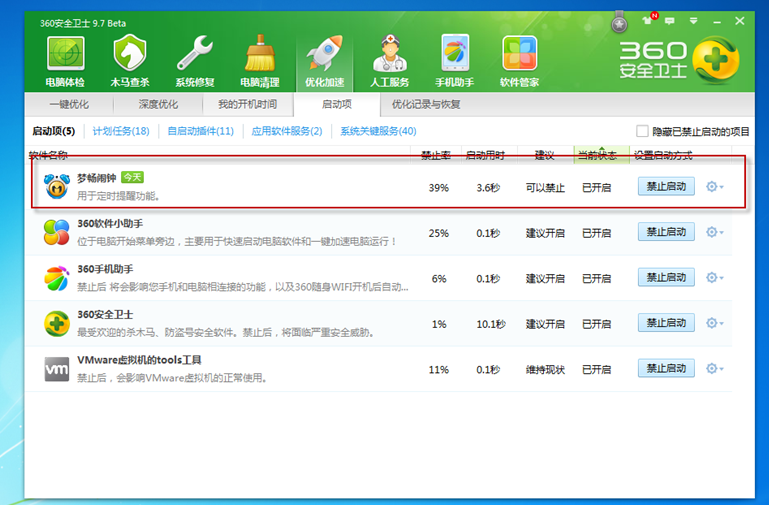Viewport: 769px width, 505px height.
Task: Check 隐藏已禁止启动的项目 checkbox
Action: click(642, 131)
